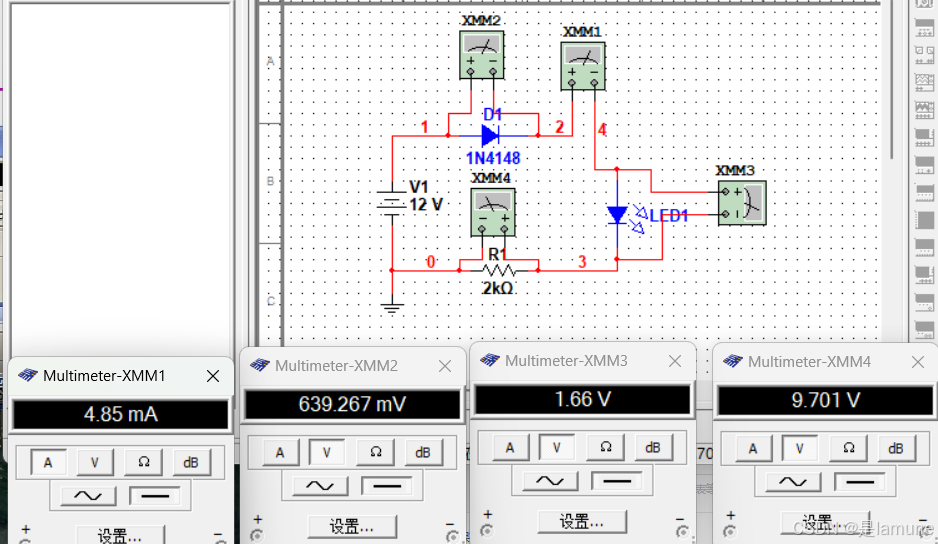Set XMM1 to voltmeter mode V

[95, 463]
